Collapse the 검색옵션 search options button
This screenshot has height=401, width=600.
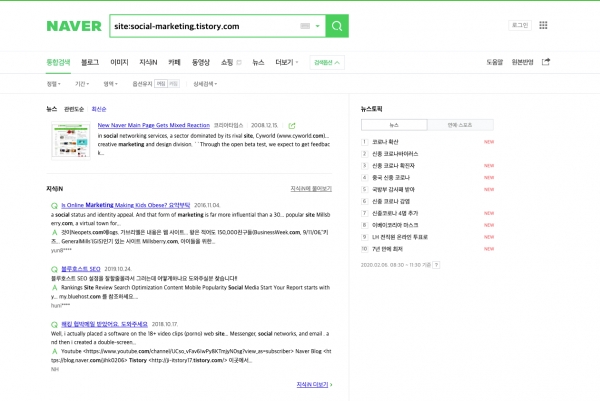327,62
